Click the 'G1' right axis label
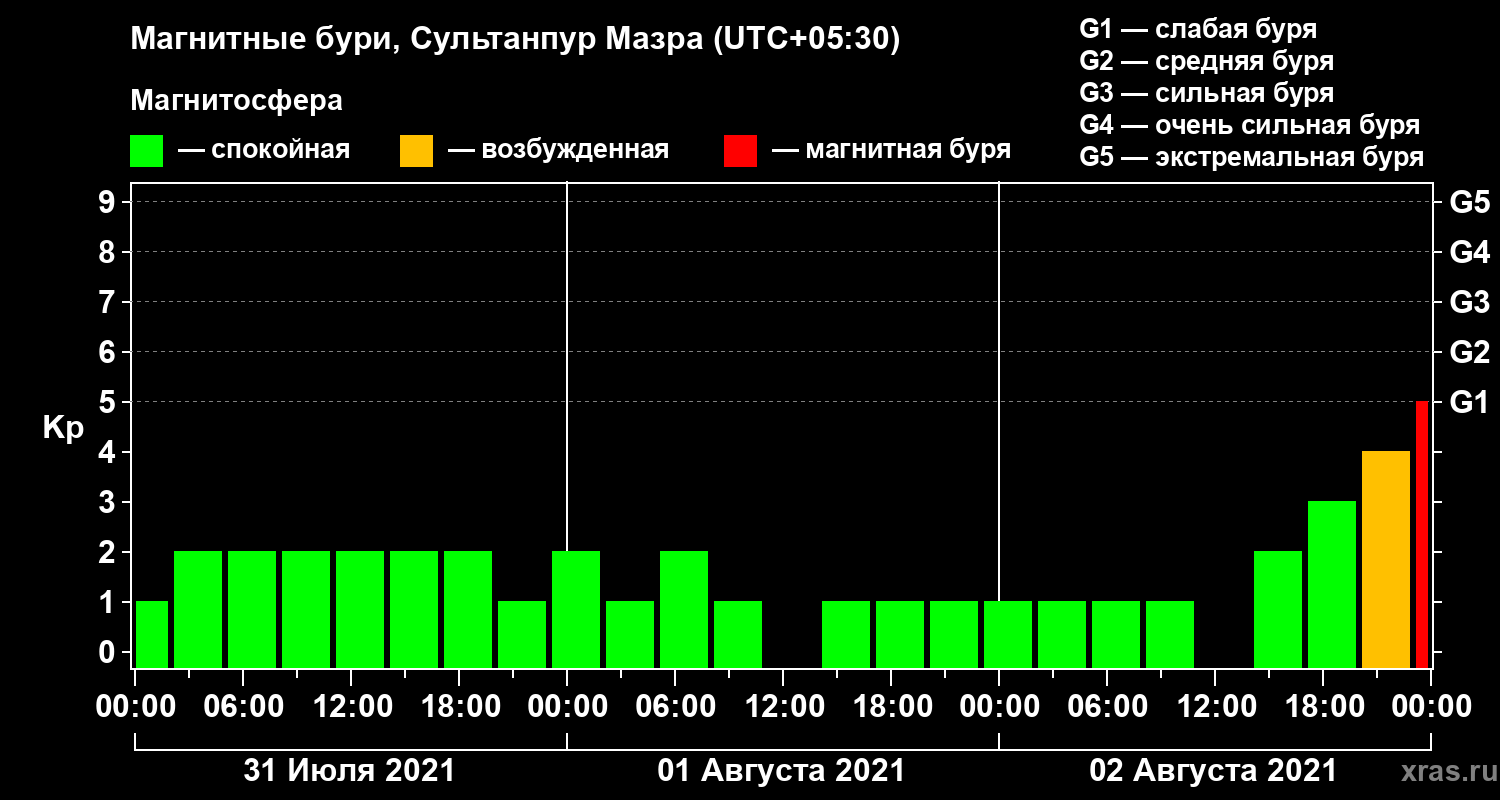 click(x=1469, y=402)
